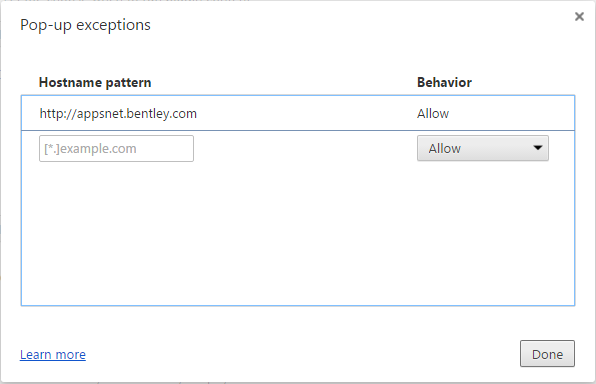Click the Done button
The image size is (596, 384).
[x=547, y=354]
